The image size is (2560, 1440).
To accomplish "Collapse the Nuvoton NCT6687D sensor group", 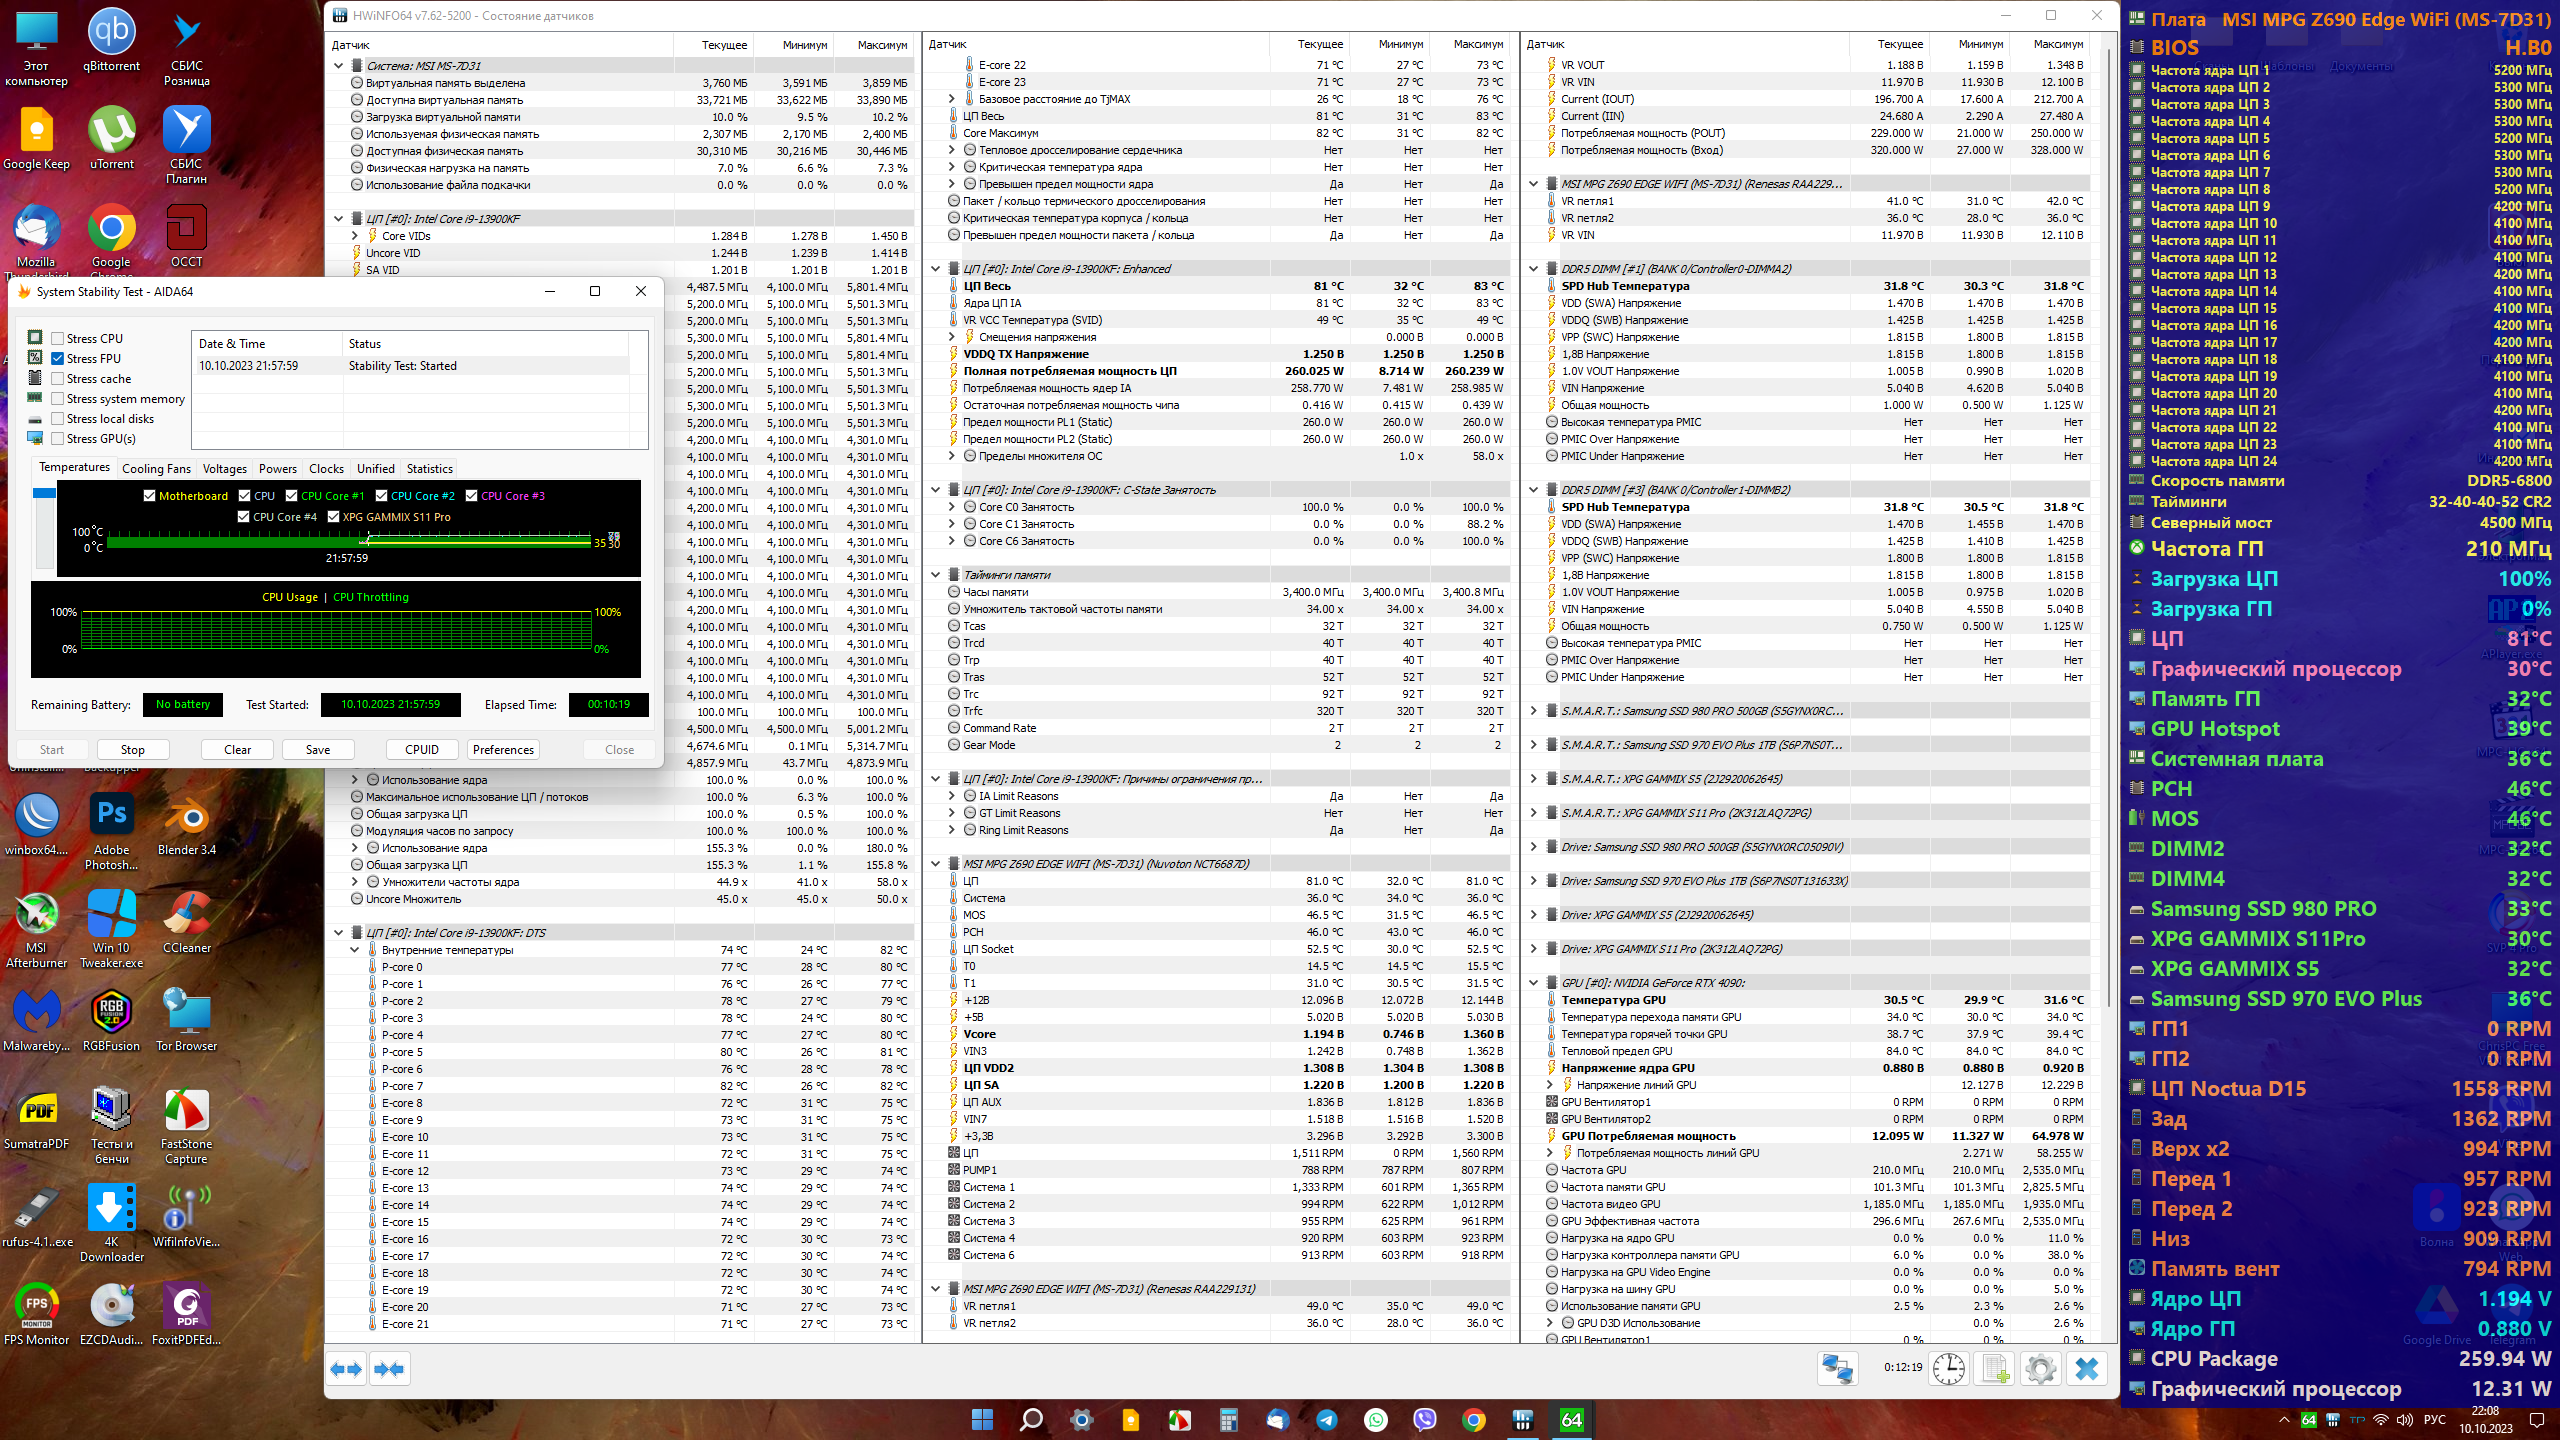I will [x=936, y=864].
